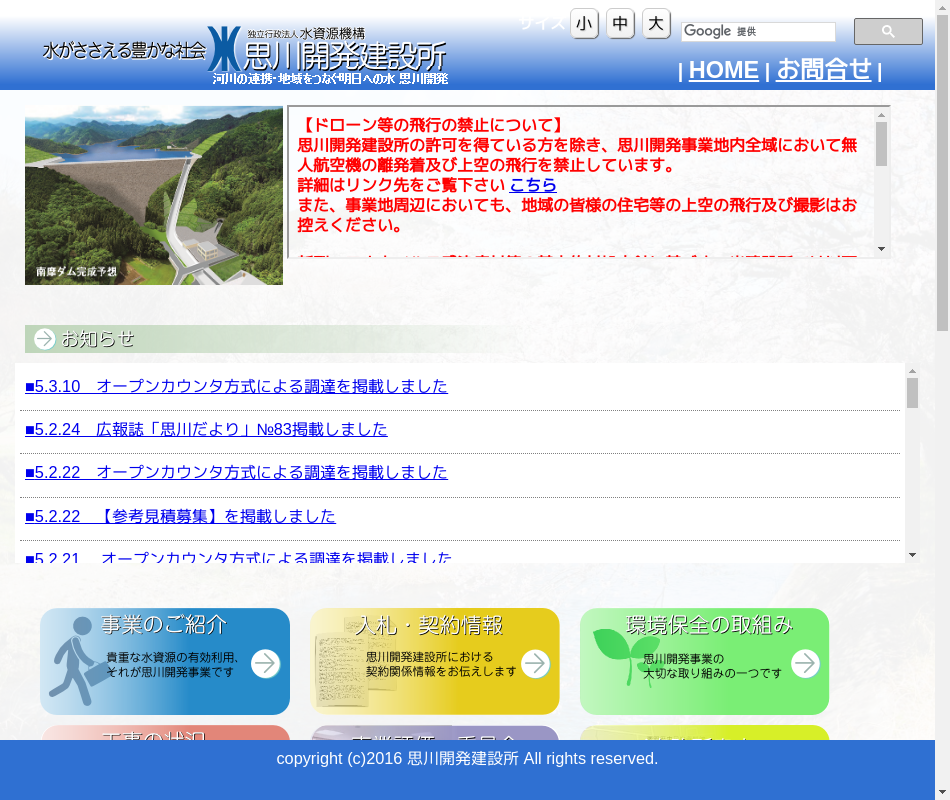Click the 思川開発建設所 header logo
The height and width of the screenshot is (800, 950).
coord(328,55)
